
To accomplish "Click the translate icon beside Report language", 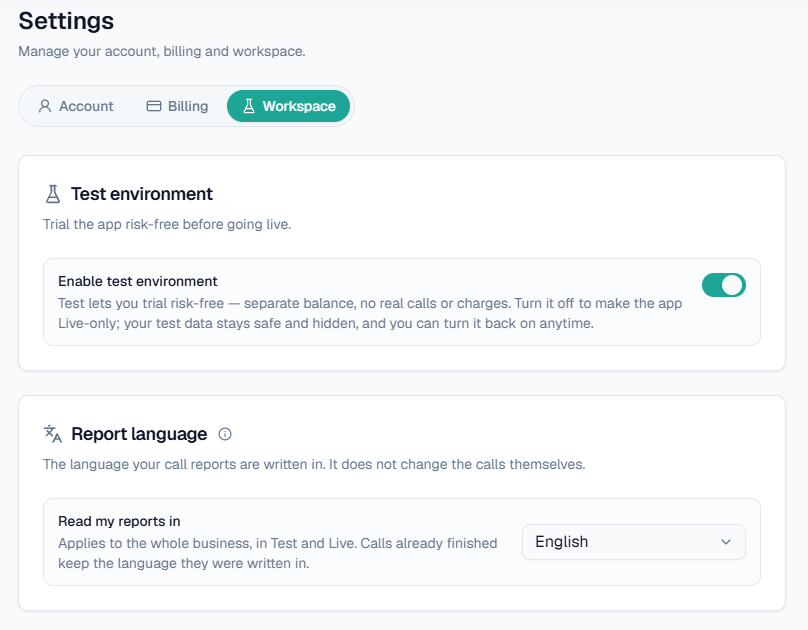I will (x=53, y=434).
